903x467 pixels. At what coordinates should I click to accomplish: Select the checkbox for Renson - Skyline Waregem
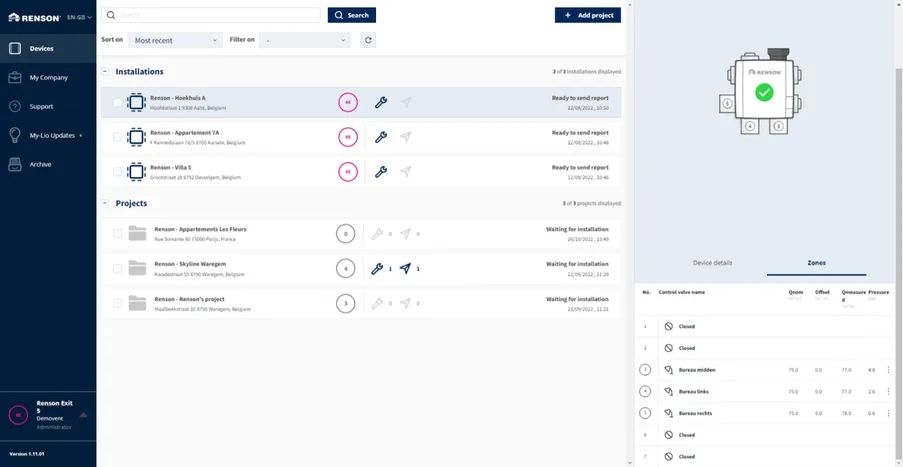[x=118, y=268]
